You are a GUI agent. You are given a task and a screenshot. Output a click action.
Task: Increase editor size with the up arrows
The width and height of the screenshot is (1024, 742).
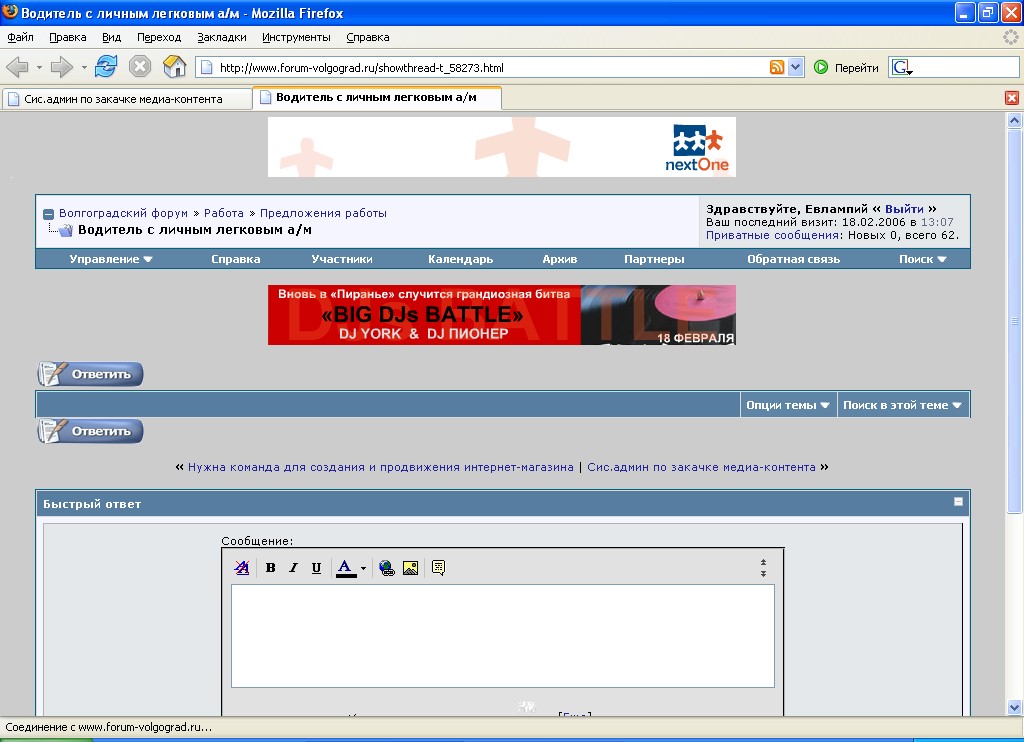click(x=763, y=562)
